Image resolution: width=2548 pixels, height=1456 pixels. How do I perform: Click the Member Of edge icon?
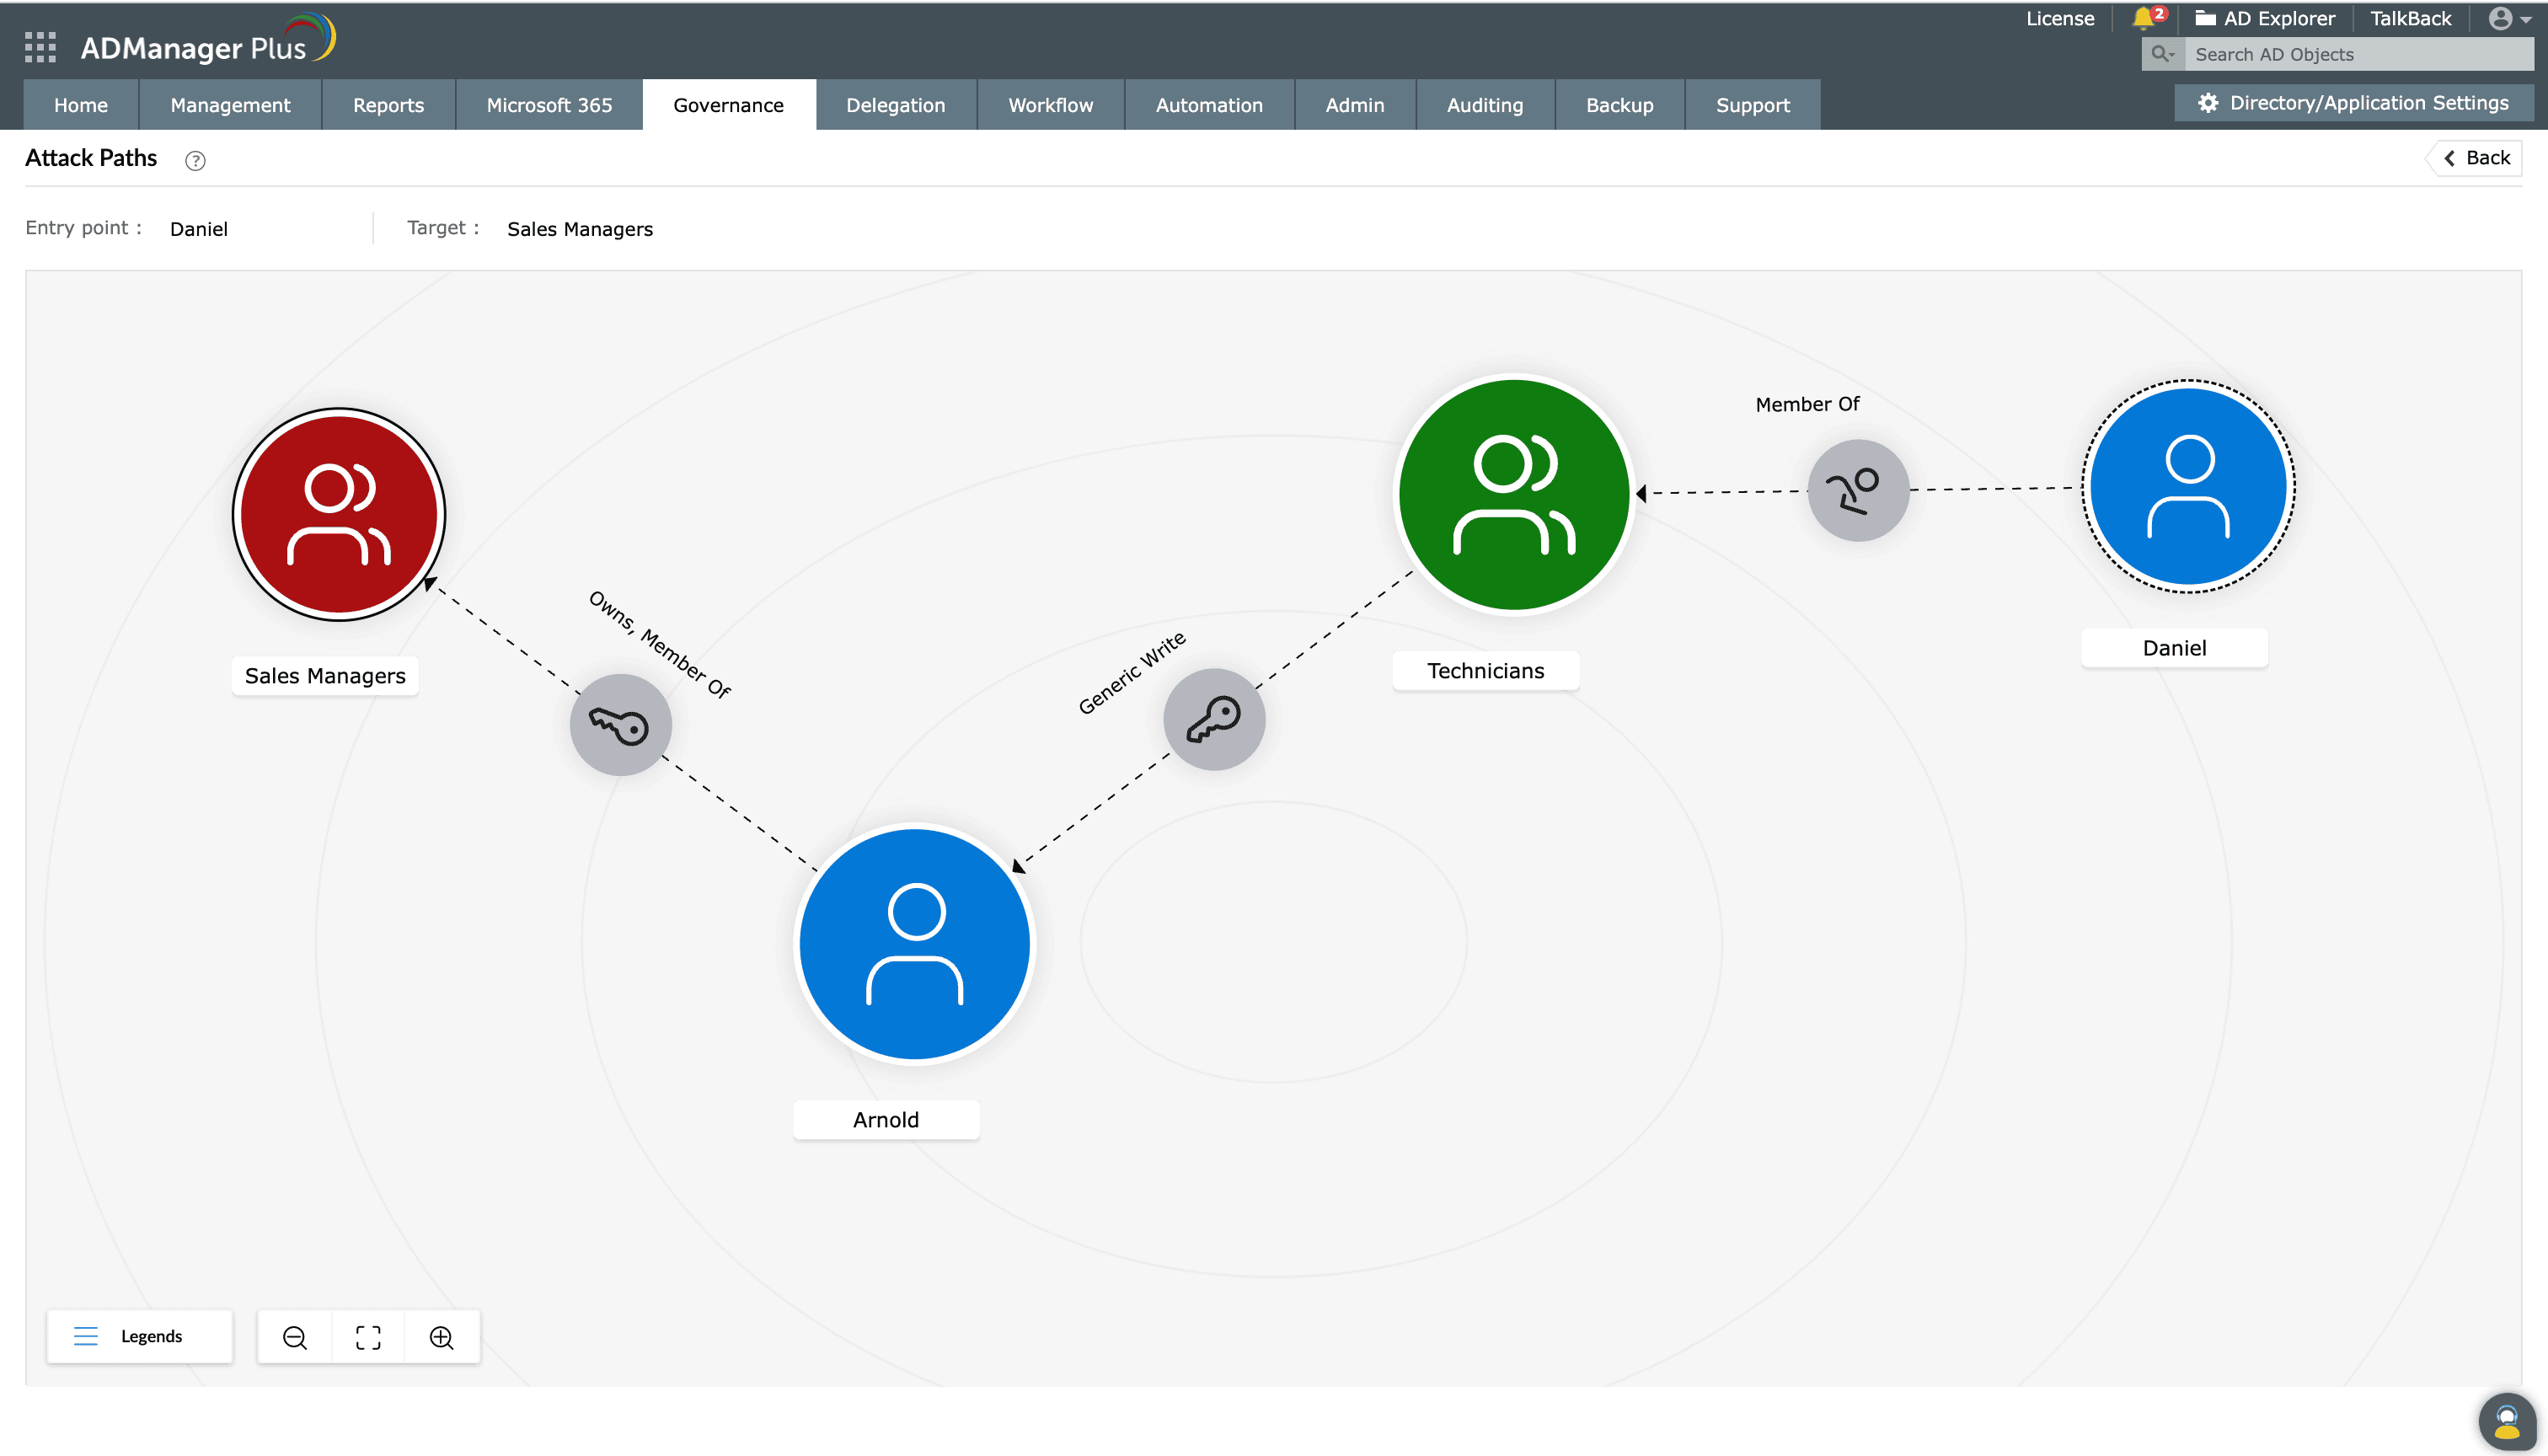(x=1857, y=490)
